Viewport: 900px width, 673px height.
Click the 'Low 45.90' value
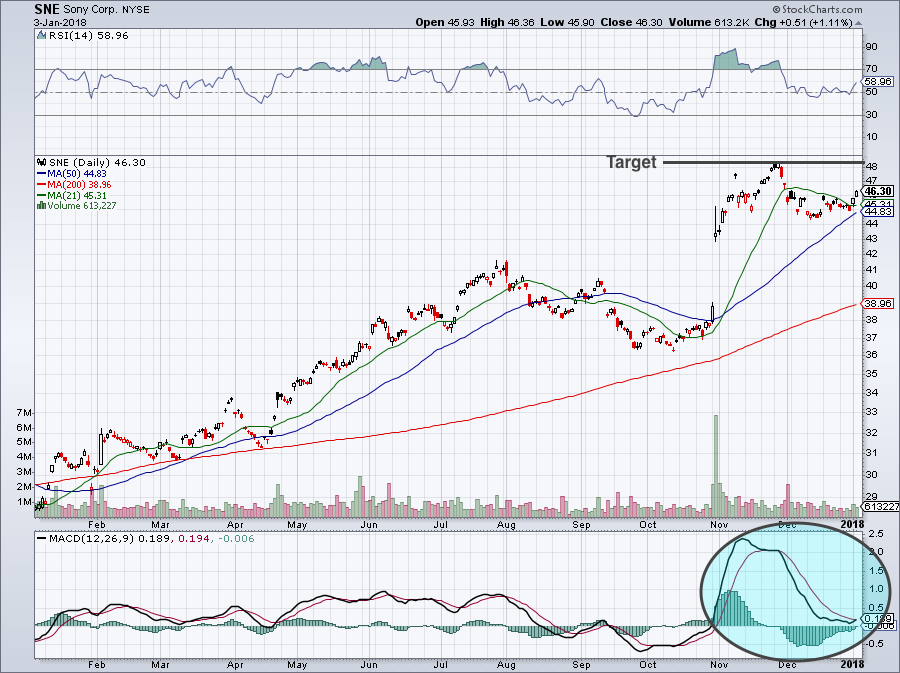(x=567, y=22)
